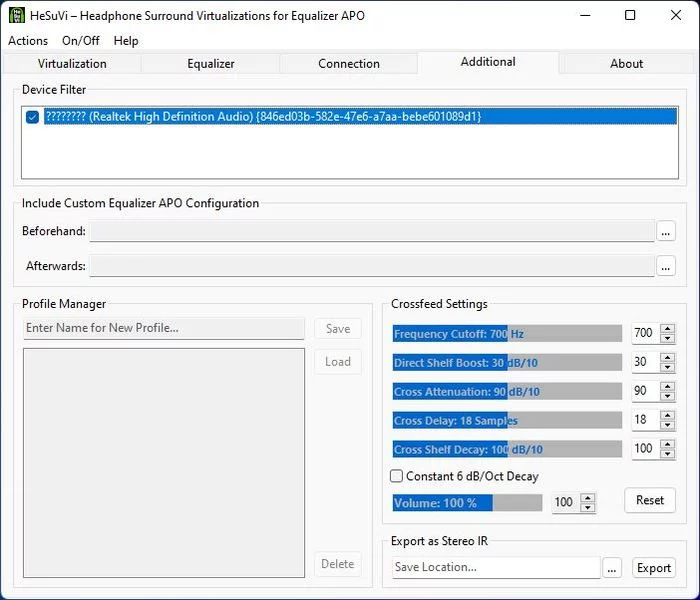Increase Frequency Cutoff with up arrow
The image size is (700, 600).
point(668,329)
